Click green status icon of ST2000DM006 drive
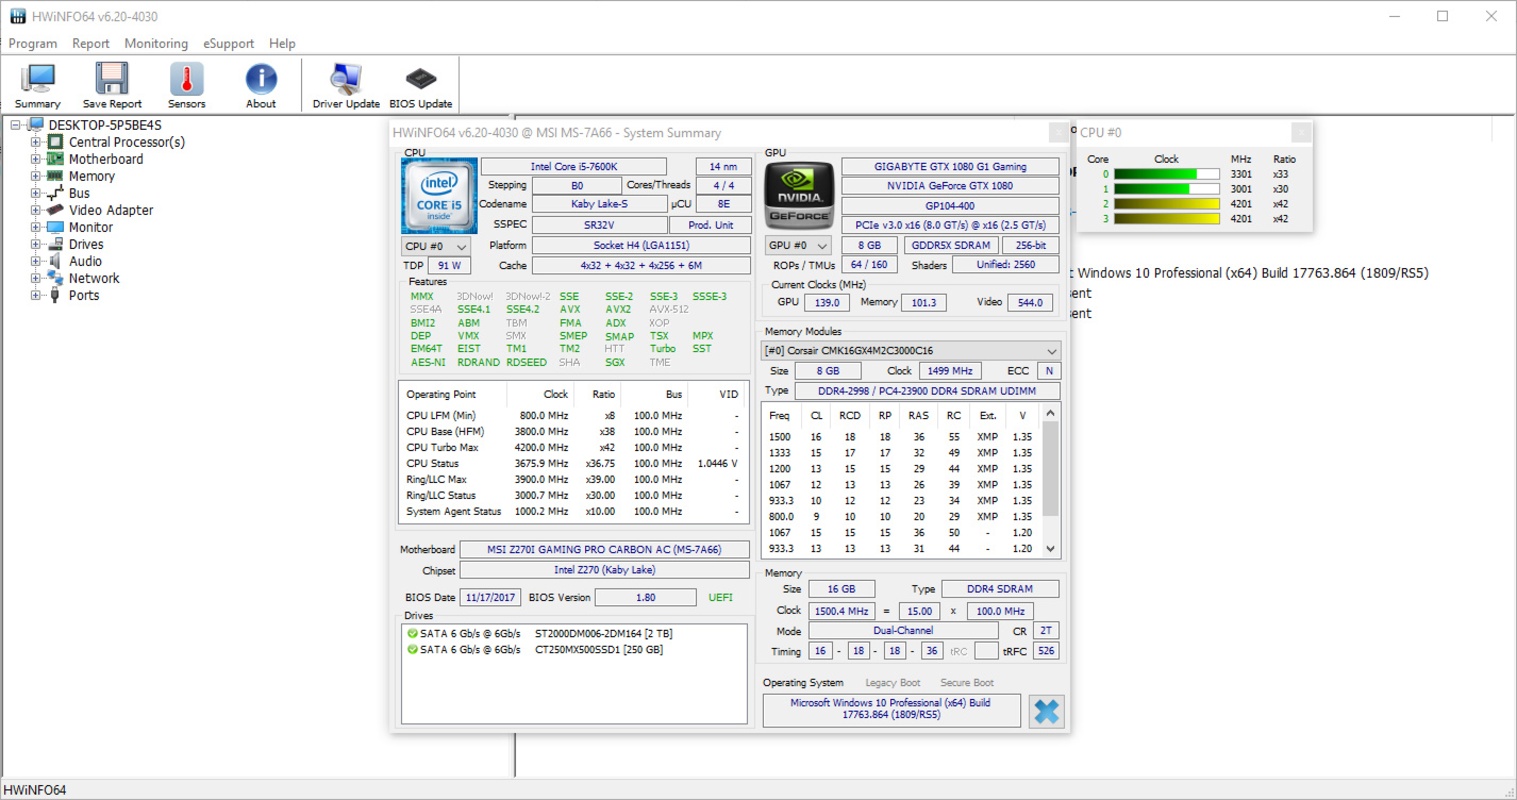Screen dimensions: 1517x800 [x=412, y=633]
